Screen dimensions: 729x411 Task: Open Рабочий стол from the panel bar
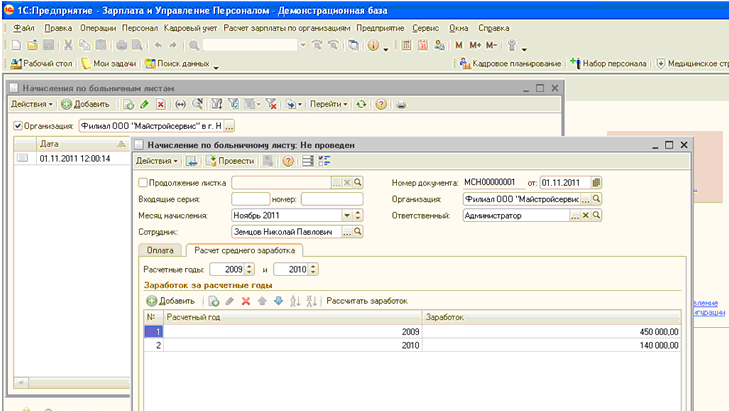44,64
